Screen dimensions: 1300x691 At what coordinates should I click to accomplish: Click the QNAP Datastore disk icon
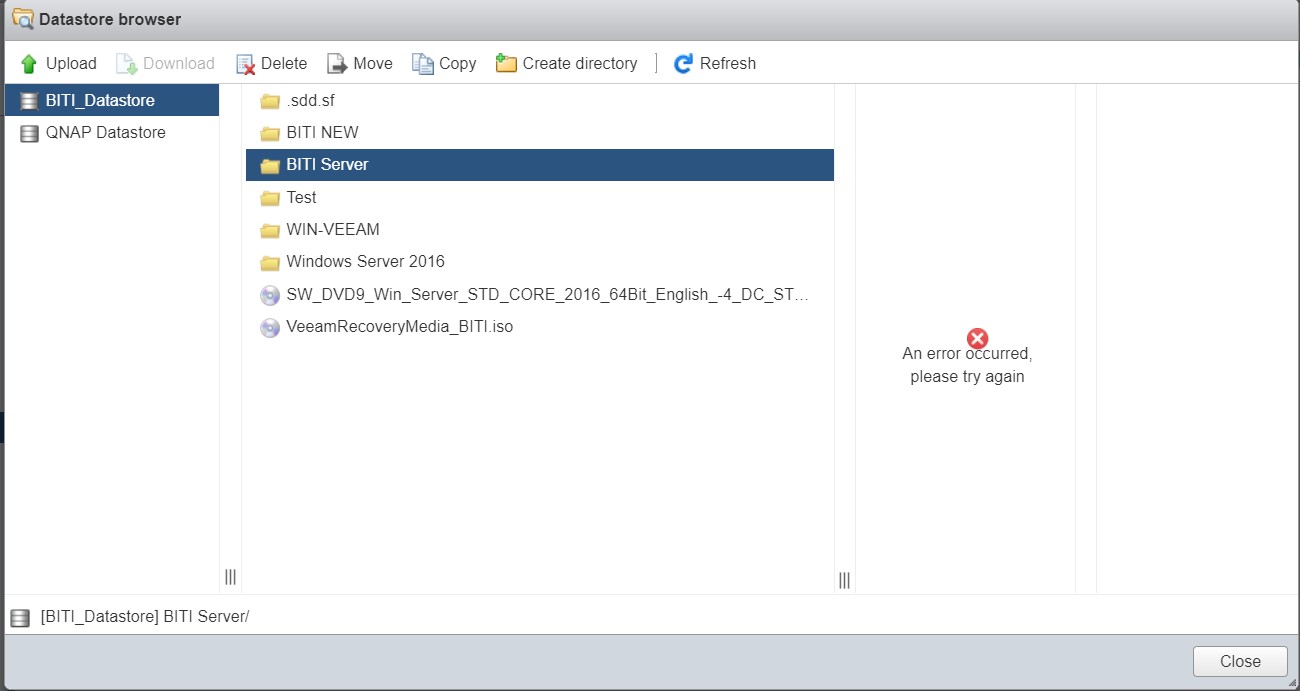pyautogui.click(x=29, y=133)
